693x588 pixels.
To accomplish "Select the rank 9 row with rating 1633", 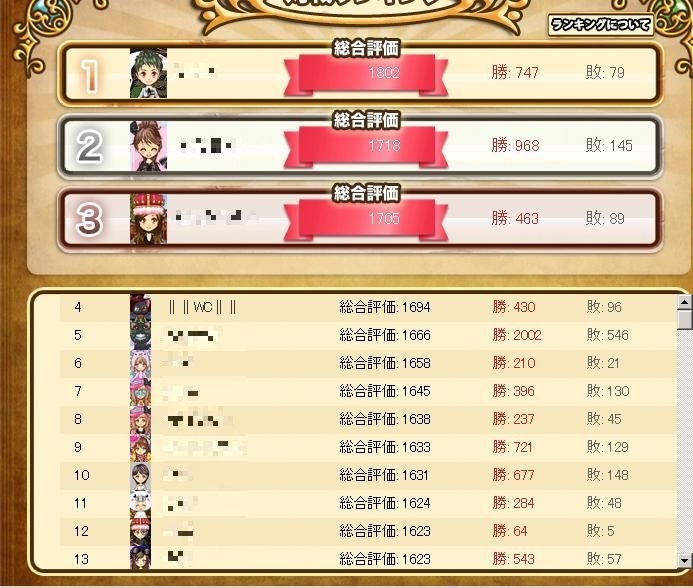I will (x=368, y=447).
